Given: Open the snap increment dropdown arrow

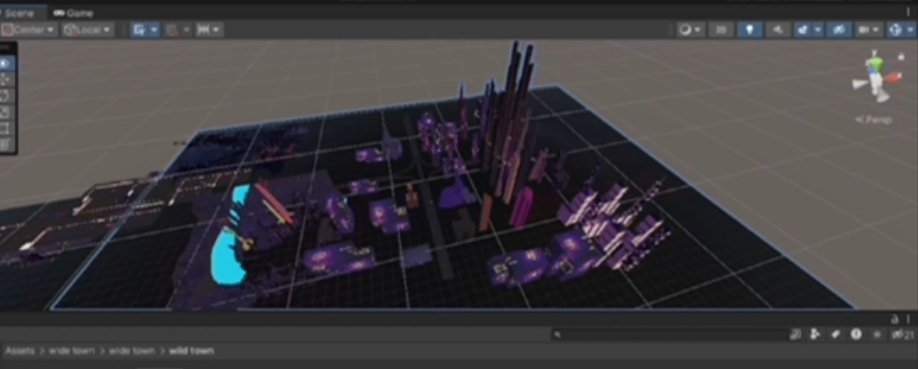Looking at the screenshot, I should 217,30.
